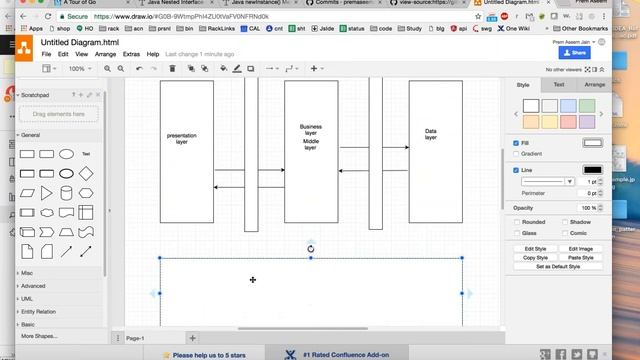
Task: Click the redo arrow icon
Action: tap(153, 69)
